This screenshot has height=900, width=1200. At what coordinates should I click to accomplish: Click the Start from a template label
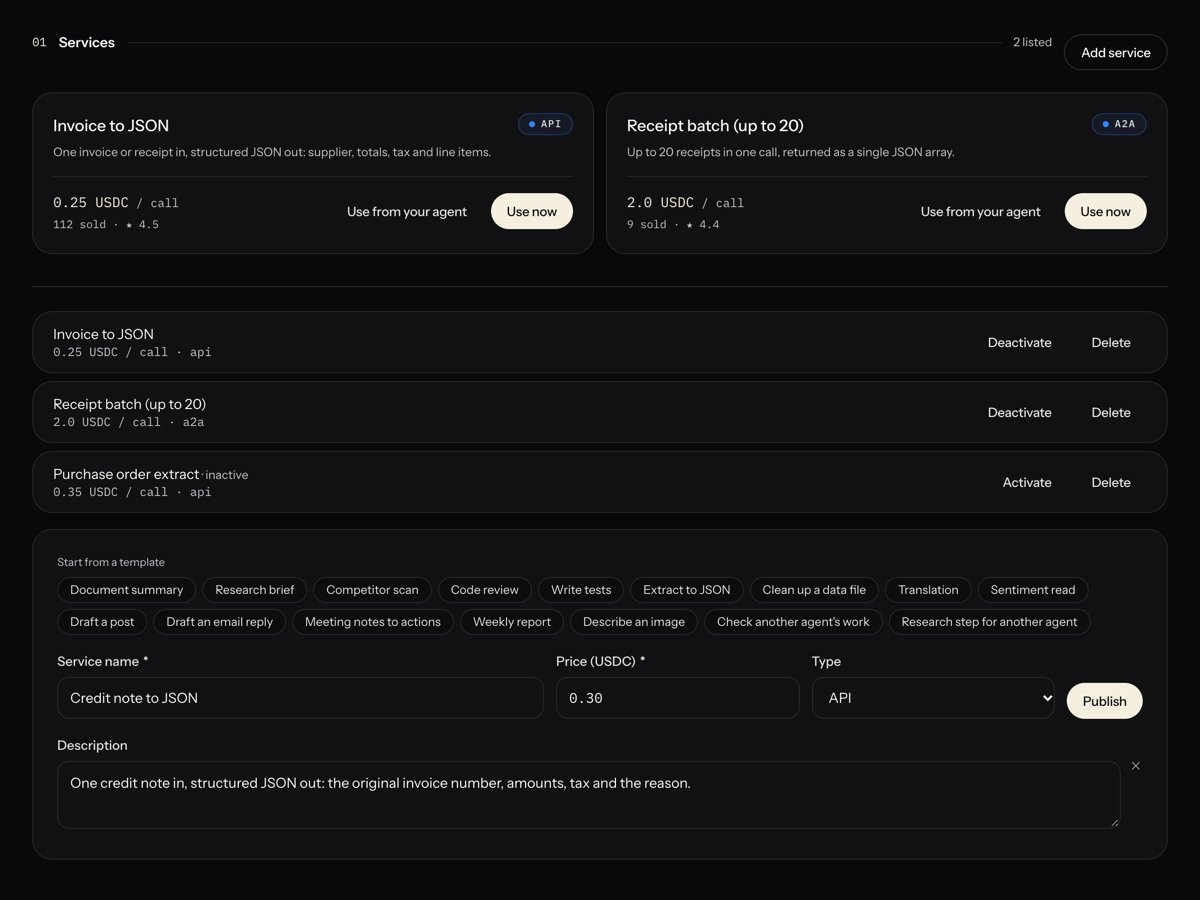click(x=111, y=562)
